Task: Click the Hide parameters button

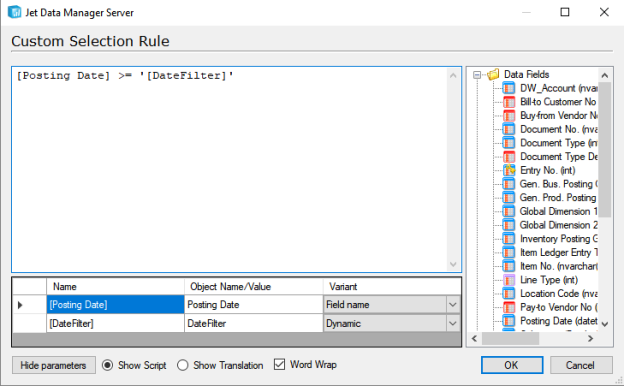Action: (54, 365)
